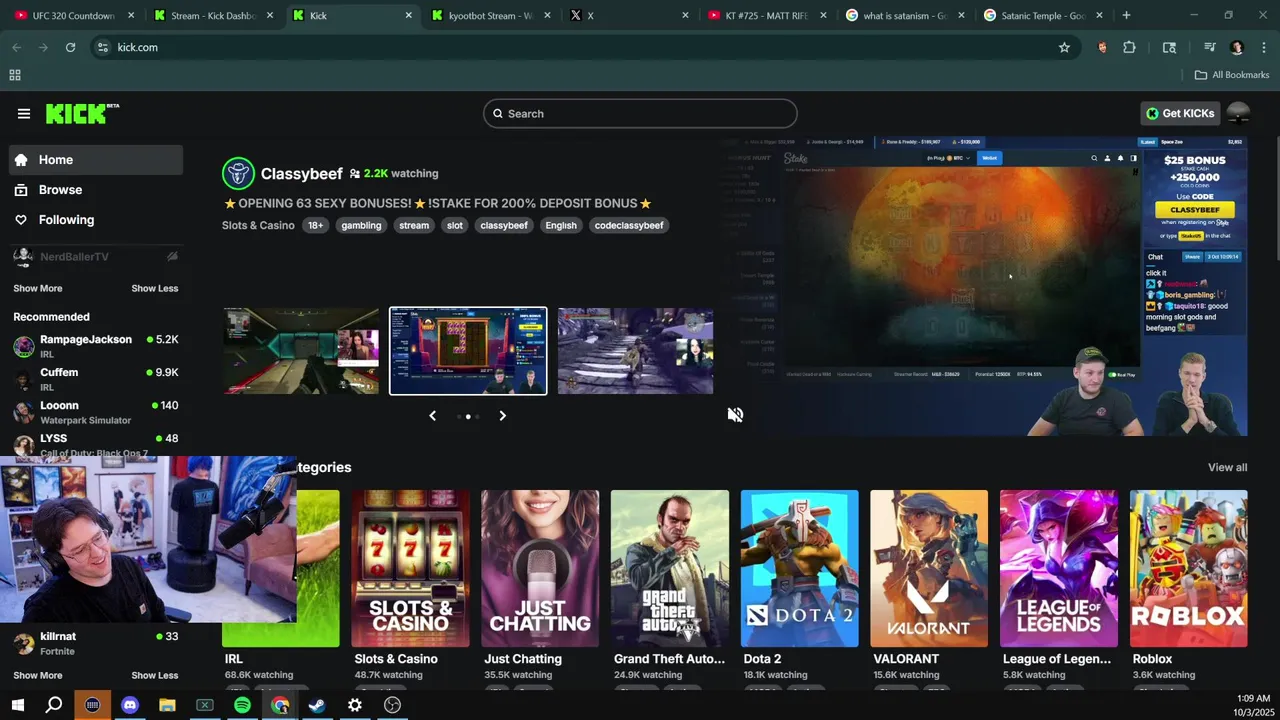Click View all categories
This screenshot has height=720, width=1280.
click(x=1227, y=467)
